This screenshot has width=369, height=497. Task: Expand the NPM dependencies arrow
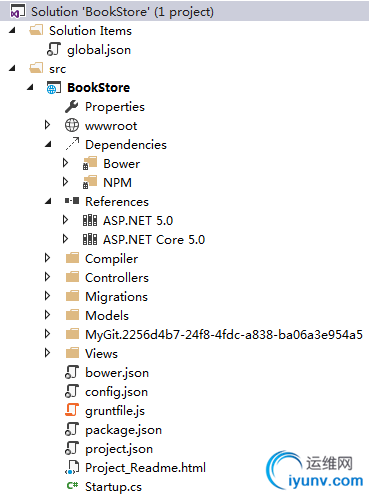(x=65, y=182)
